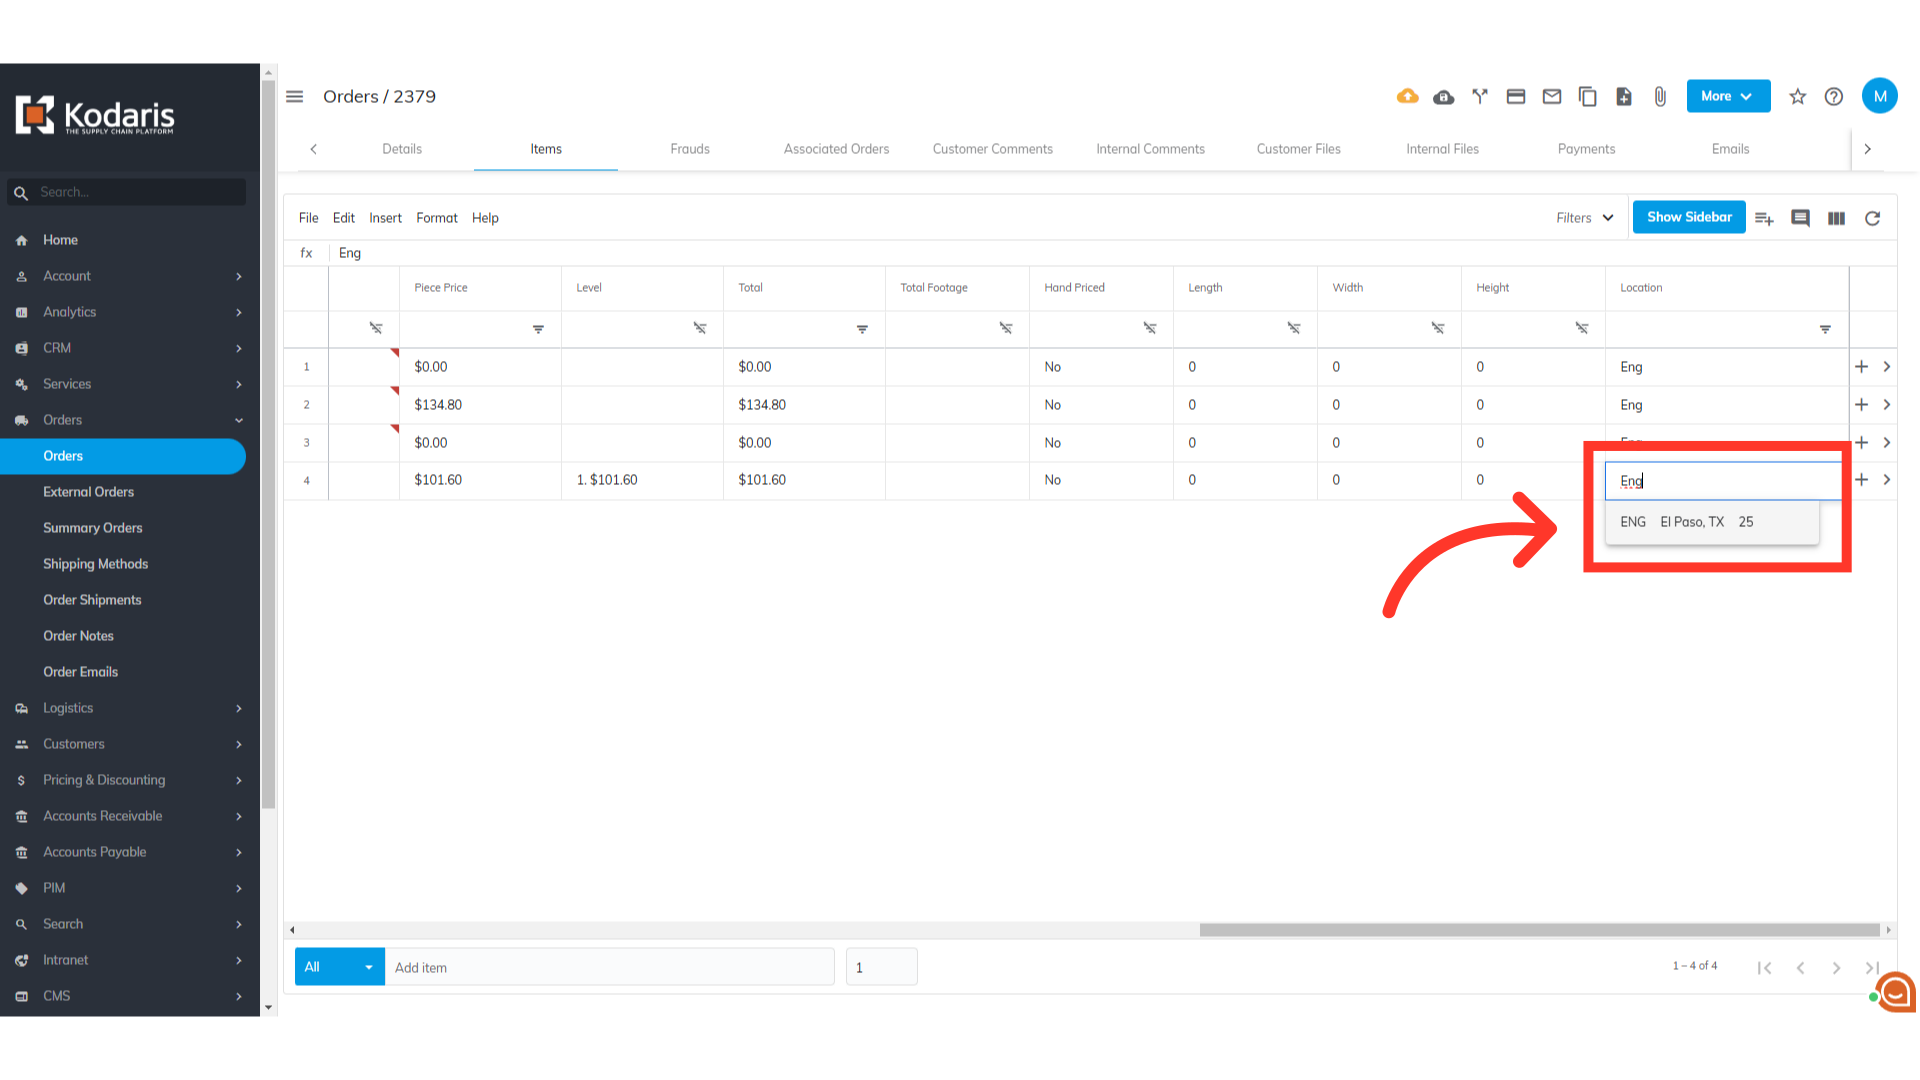Click the email envelope icon
This screenshot has height=1080, width=1920.
1552,97
